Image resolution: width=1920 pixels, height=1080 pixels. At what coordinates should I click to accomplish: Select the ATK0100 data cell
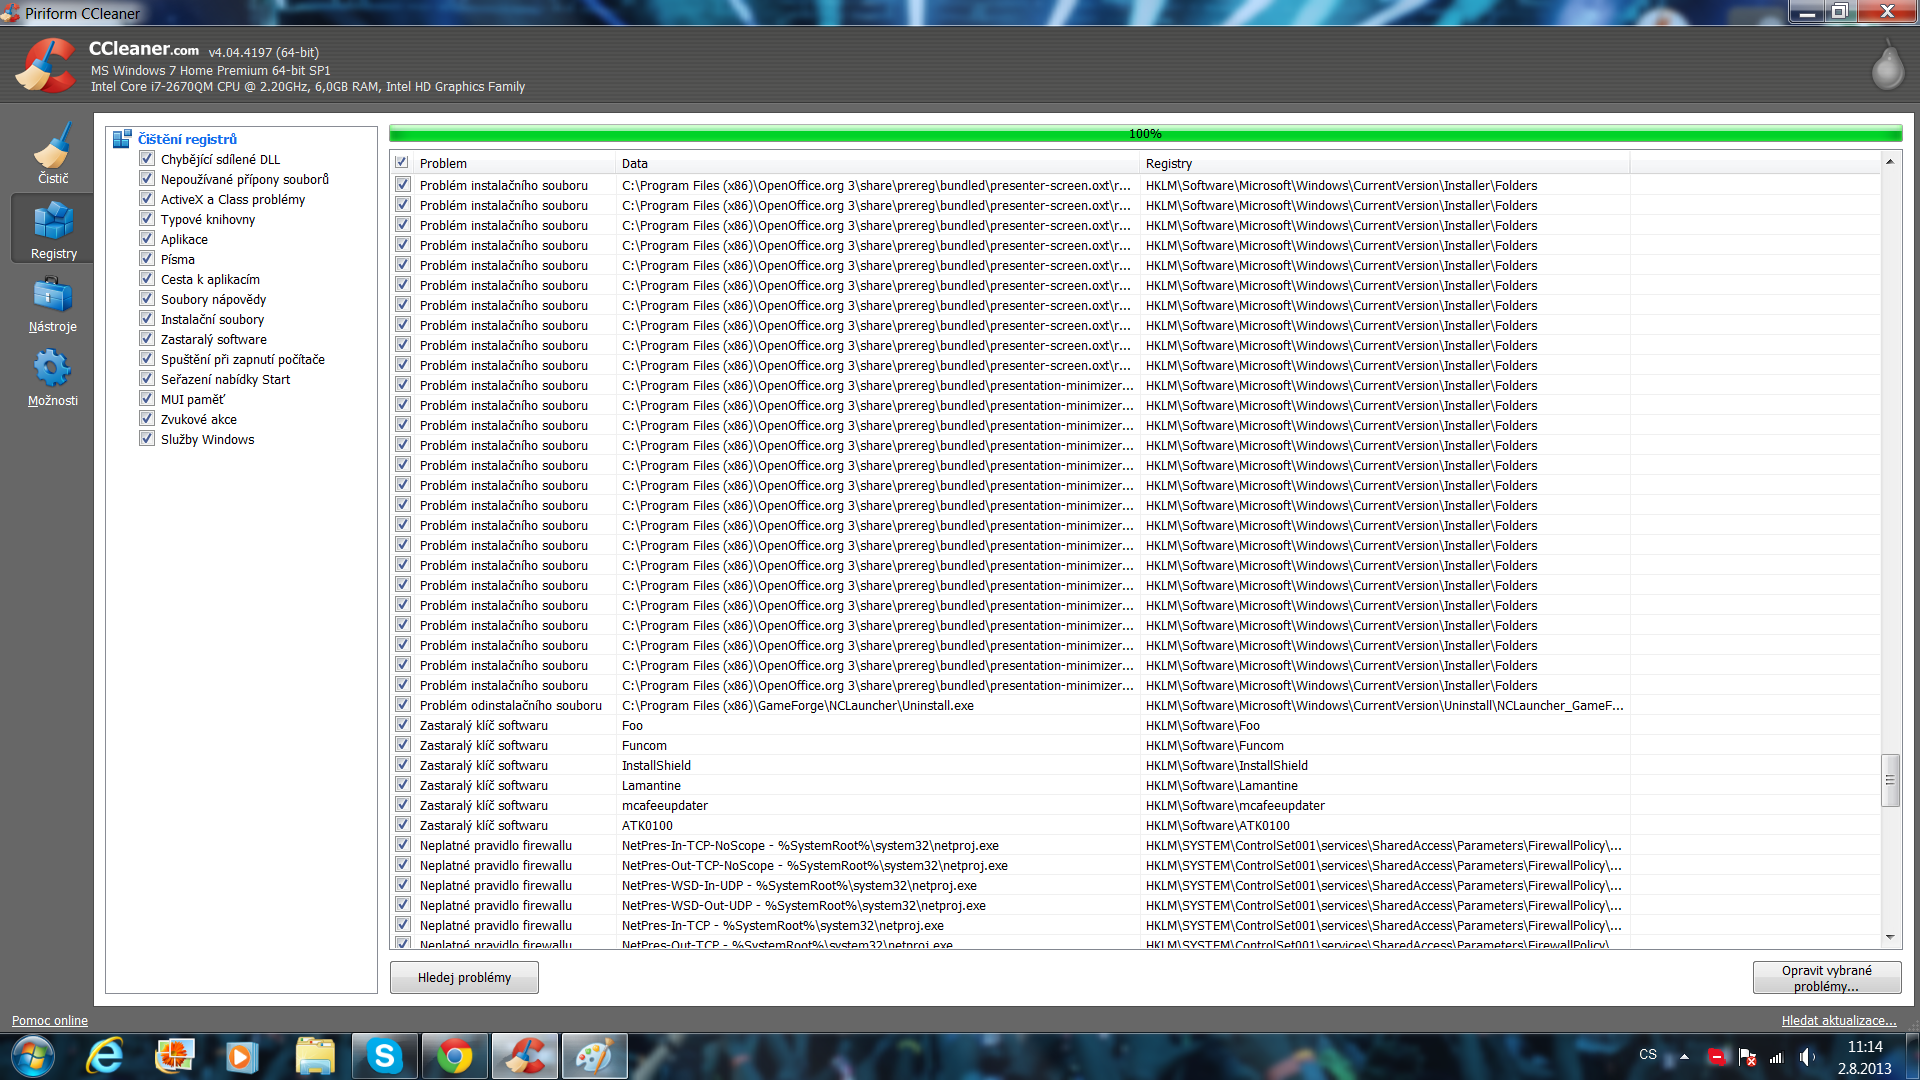coord(647,825)
